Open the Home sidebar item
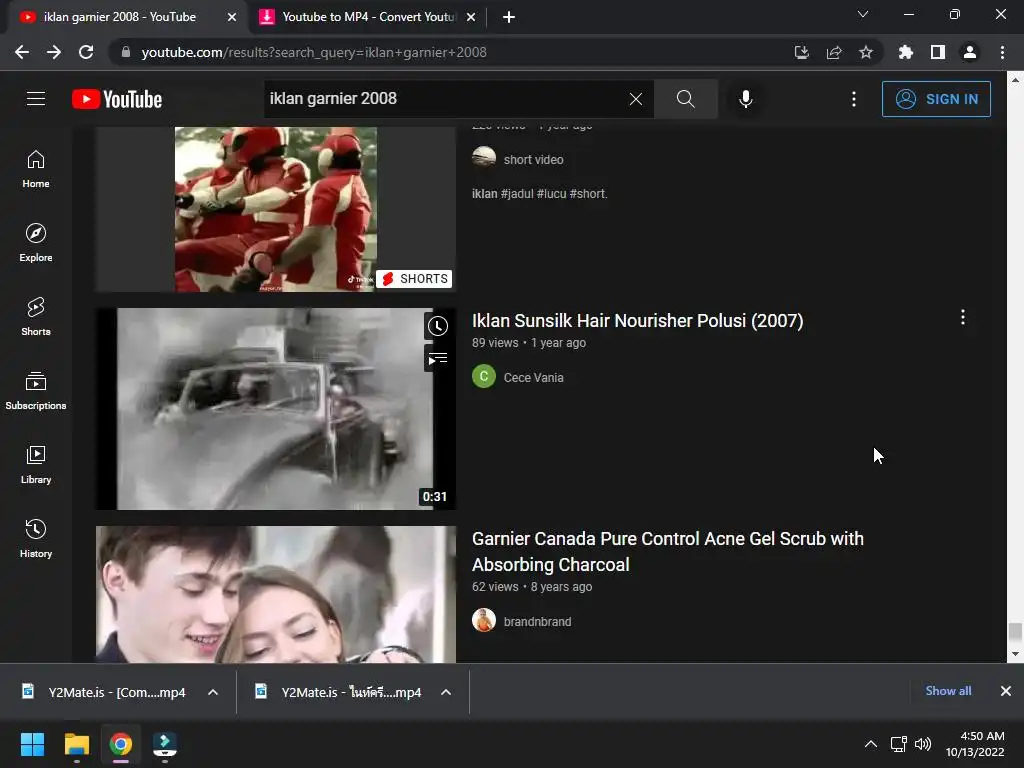 pyautogui.click(x=36, y=169)
